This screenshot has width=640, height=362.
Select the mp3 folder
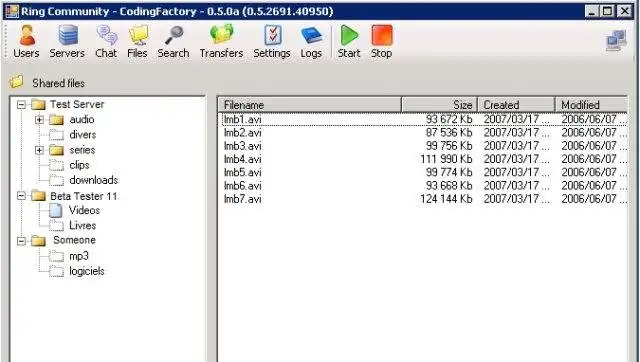[79, 256]
